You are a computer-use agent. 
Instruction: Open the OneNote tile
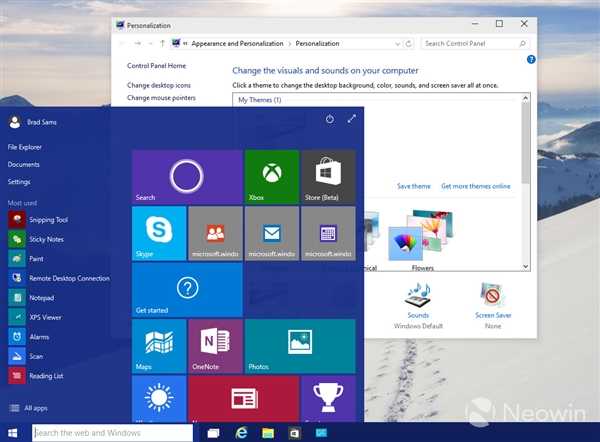coord(215,346)
